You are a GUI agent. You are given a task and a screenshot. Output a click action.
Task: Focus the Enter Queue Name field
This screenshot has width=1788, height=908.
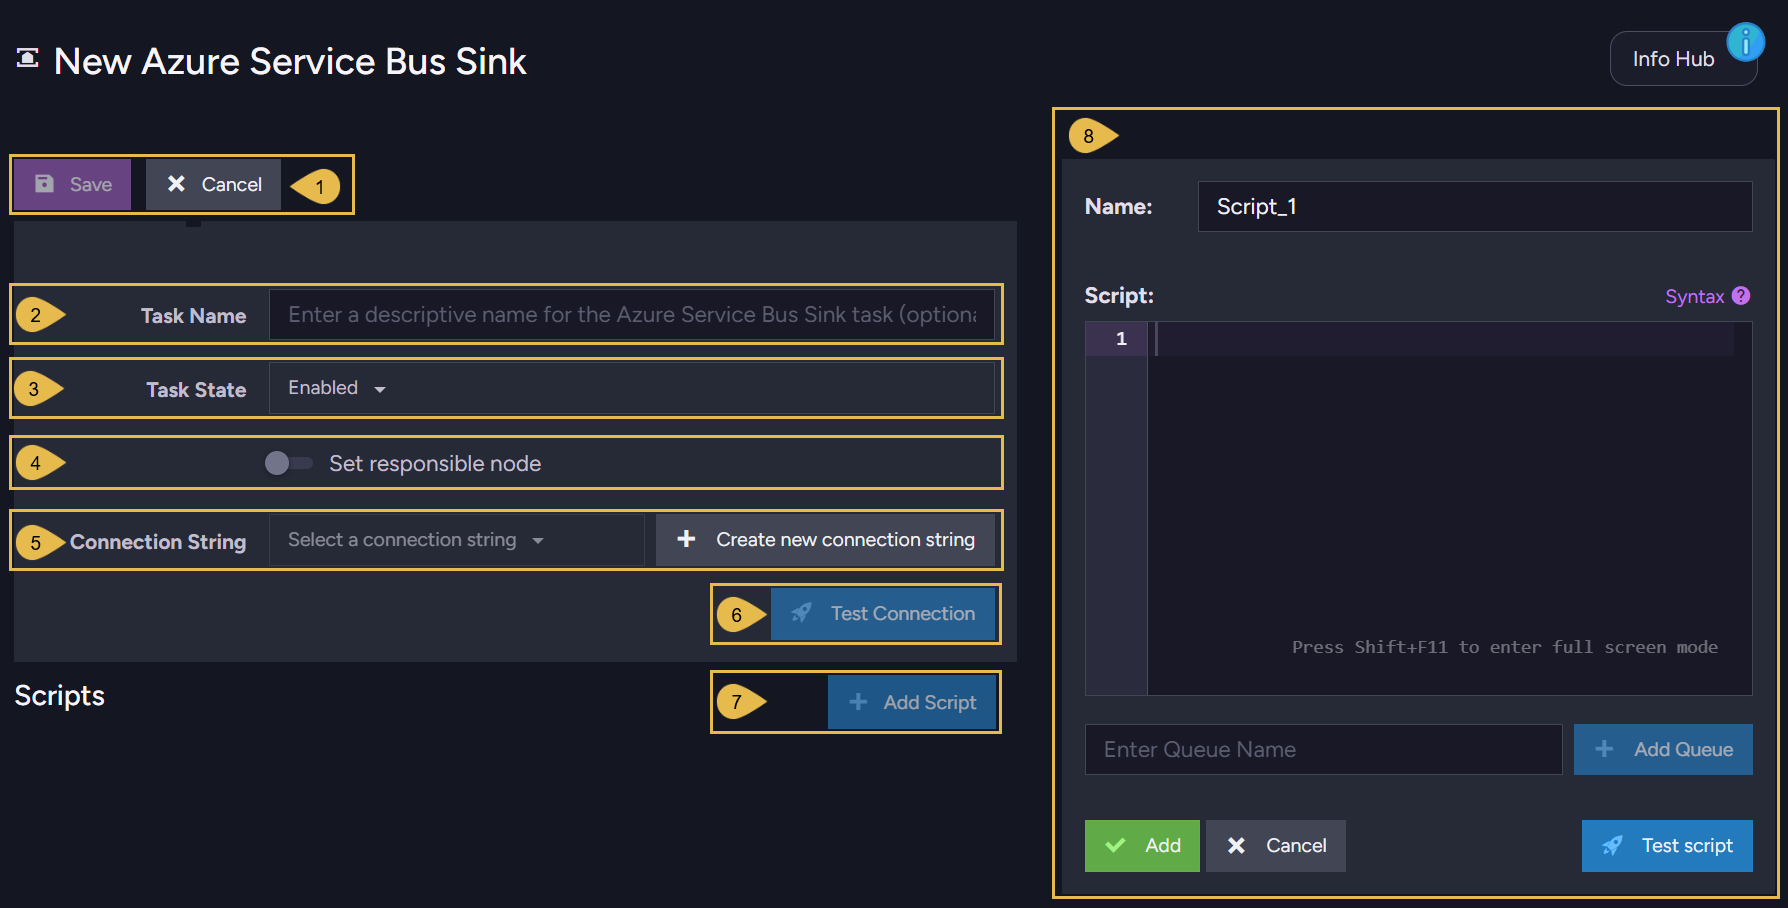click(x=1323, y=750)
